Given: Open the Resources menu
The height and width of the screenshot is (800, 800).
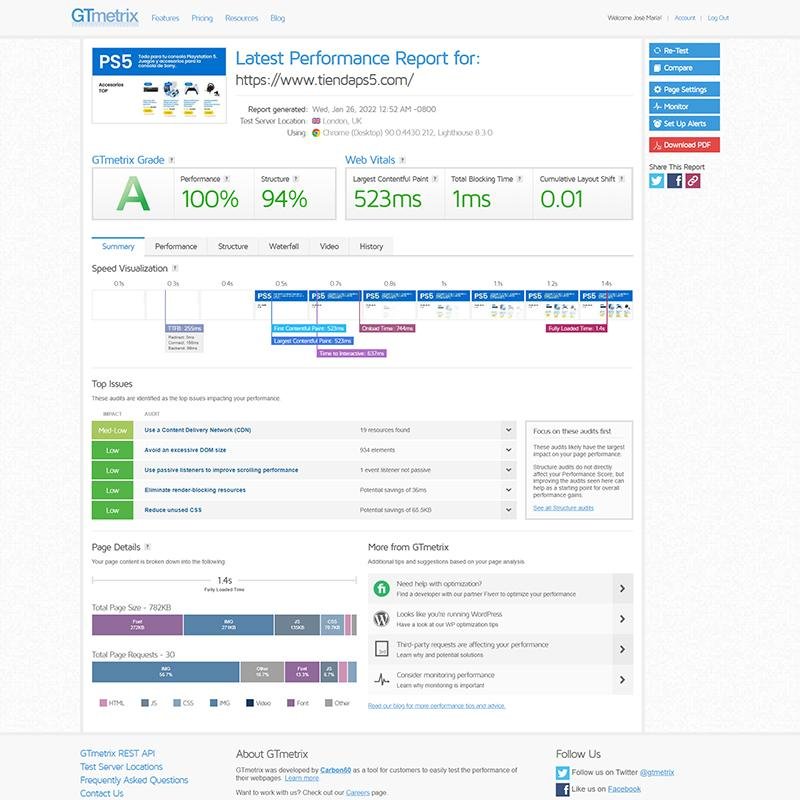Looking at the screenshot, I should (241, 18).
